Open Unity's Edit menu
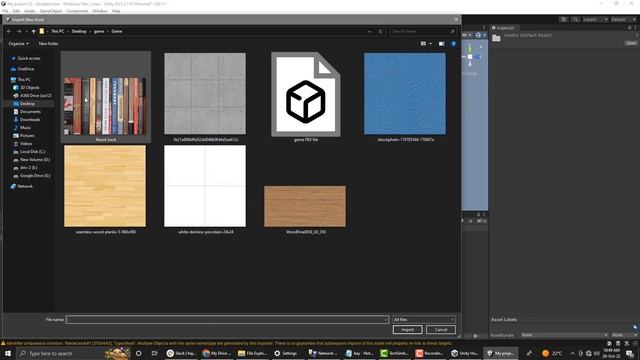This screenshot has width=640, height=360. pos(16,11)
